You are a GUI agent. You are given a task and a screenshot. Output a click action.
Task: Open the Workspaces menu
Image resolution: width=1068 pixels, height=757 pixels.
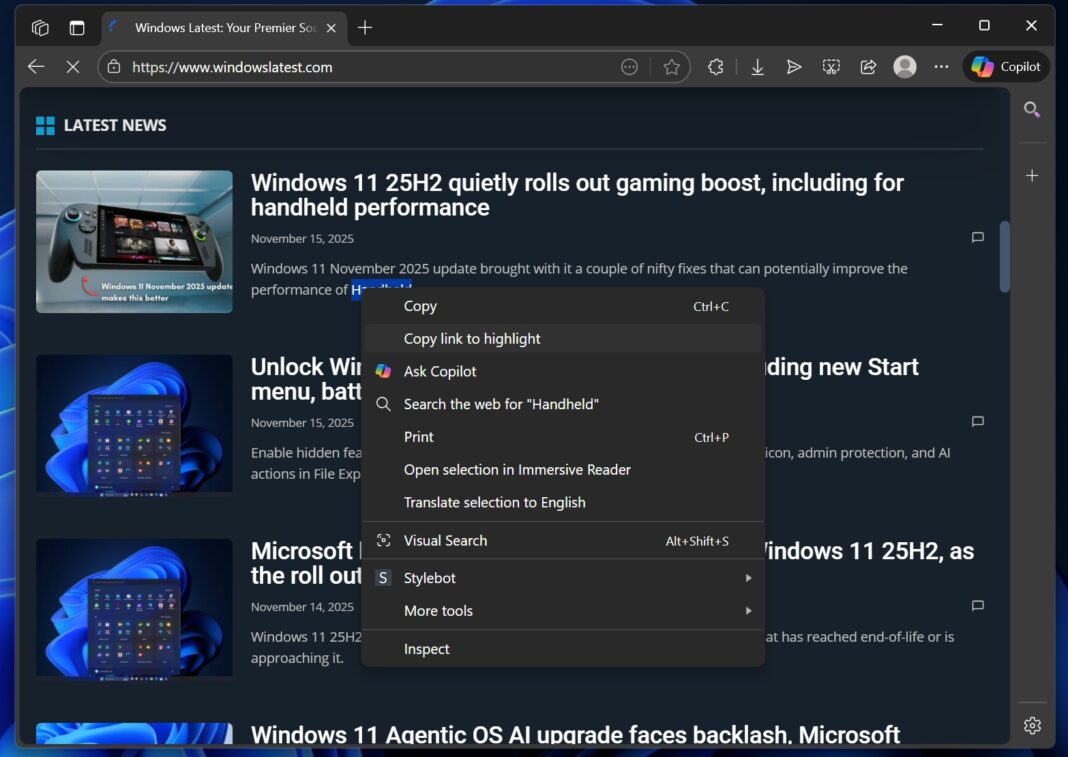40,27
